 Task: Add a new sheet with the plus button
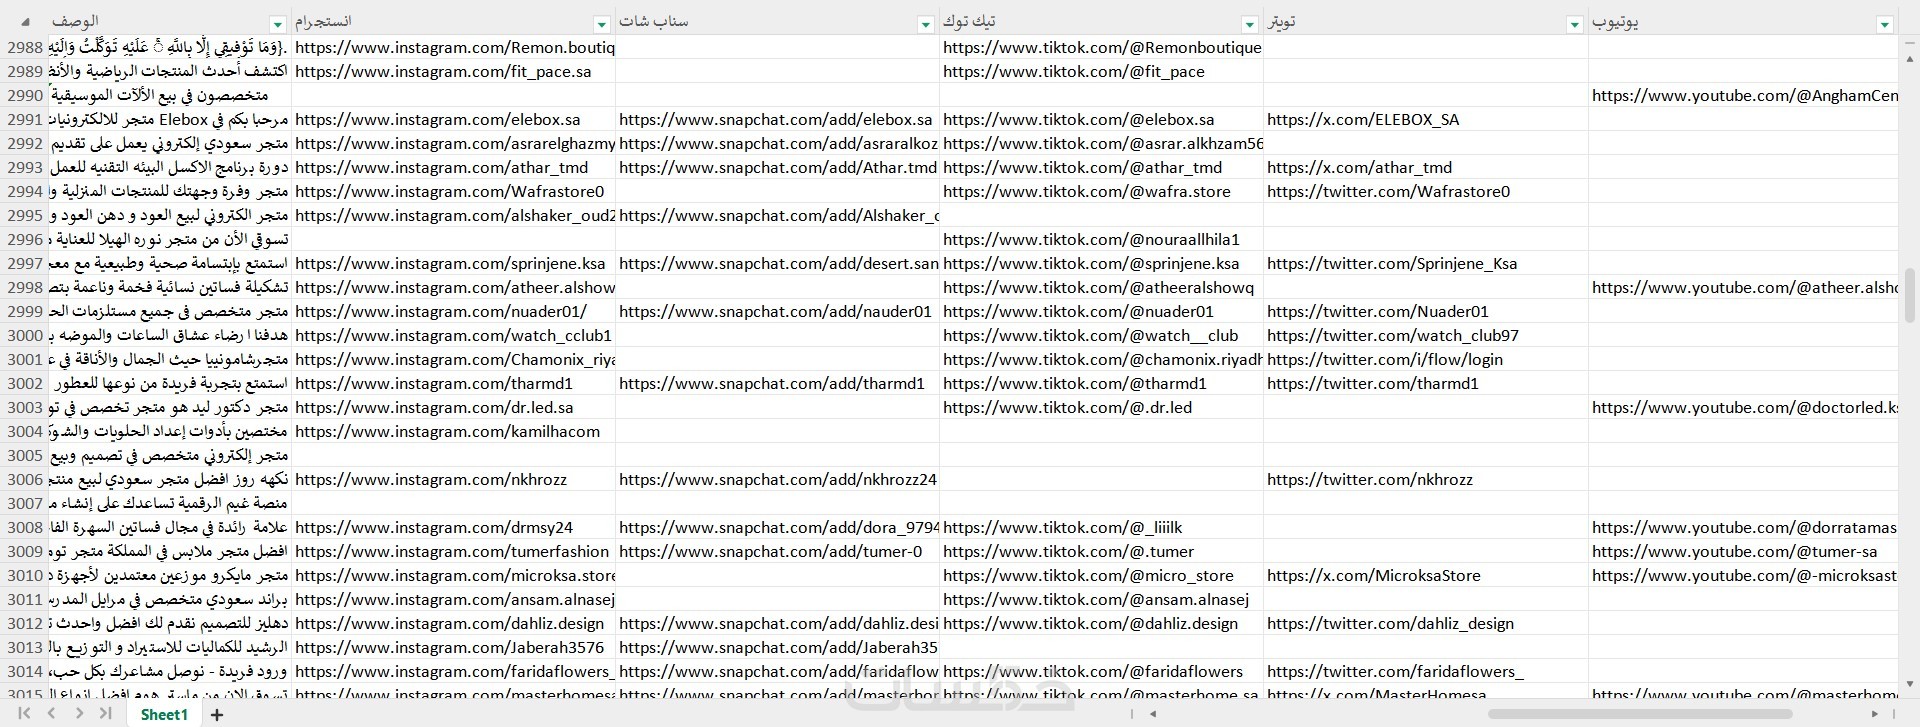[x=217, y=714]
